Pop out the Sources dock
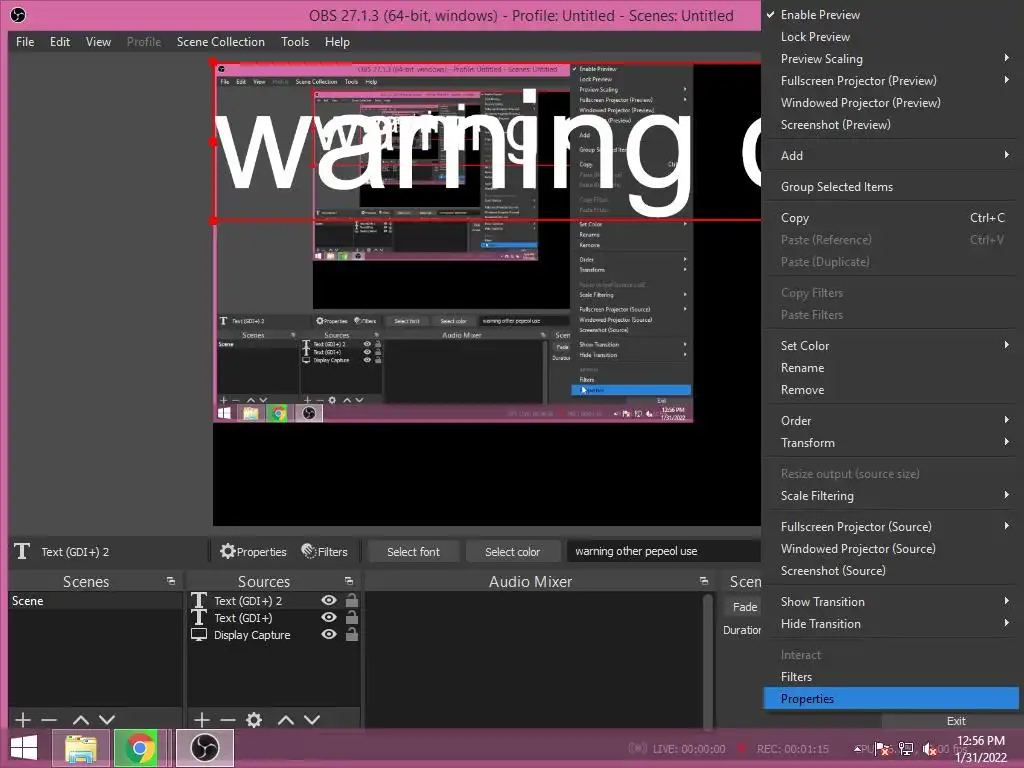Image resolution: width=1024 pixels, height=768 pixels. [x=349, y=581]
